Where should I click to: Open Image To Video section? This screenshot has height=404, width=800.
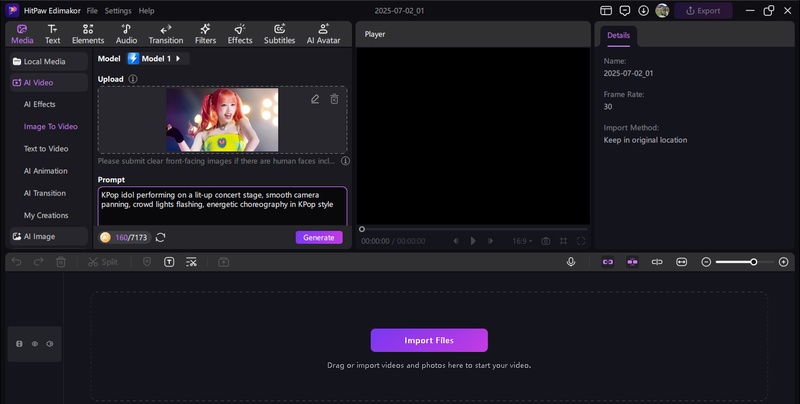(x=51, y=127)
